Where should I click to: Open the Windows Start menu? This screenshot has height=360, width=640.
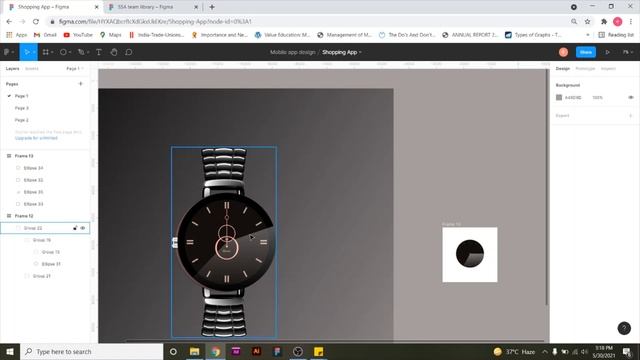click(10, 351)
